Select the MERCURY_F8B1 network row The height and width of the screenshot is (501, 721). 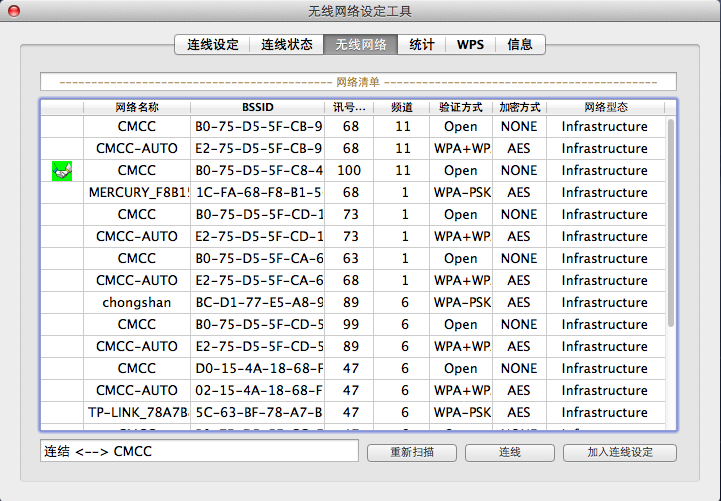(353, 193)
